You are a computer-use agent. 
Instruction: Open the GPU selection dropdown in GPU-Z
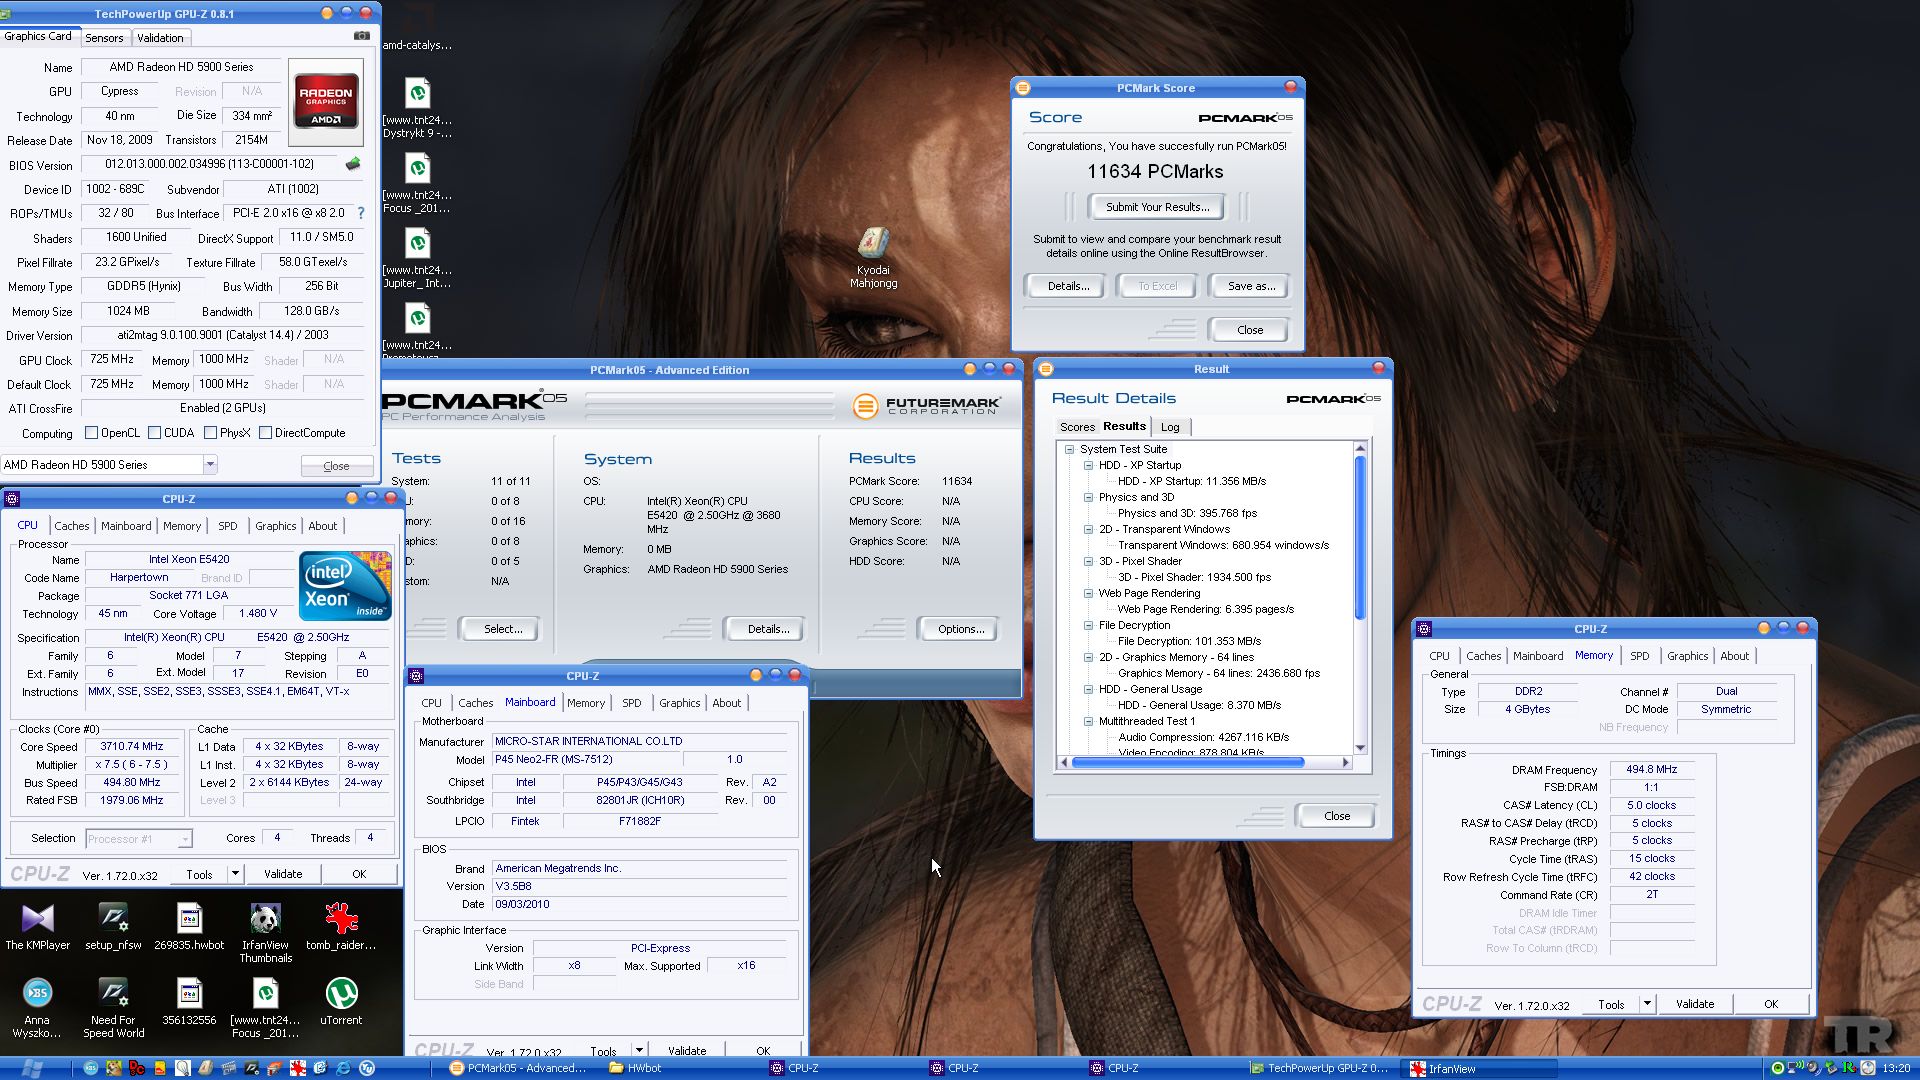pyautogui.click(x=210, y=465)
